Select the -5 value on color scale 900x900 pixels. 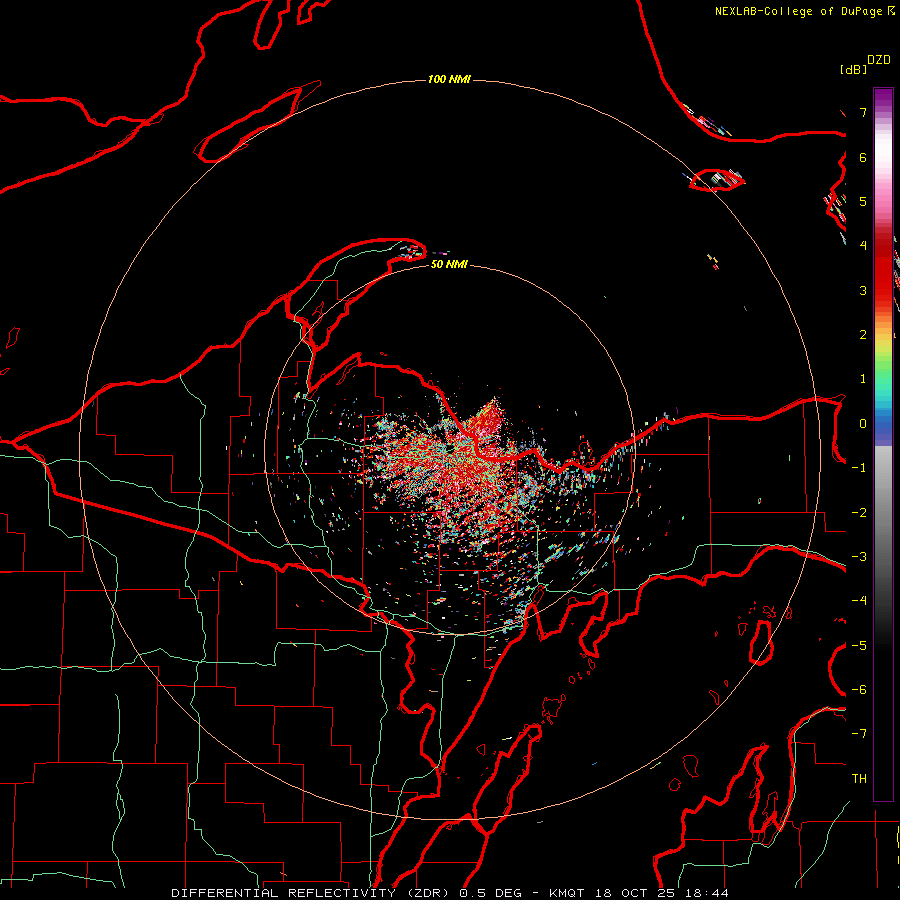pyautogui.click(x=859, y=646)
